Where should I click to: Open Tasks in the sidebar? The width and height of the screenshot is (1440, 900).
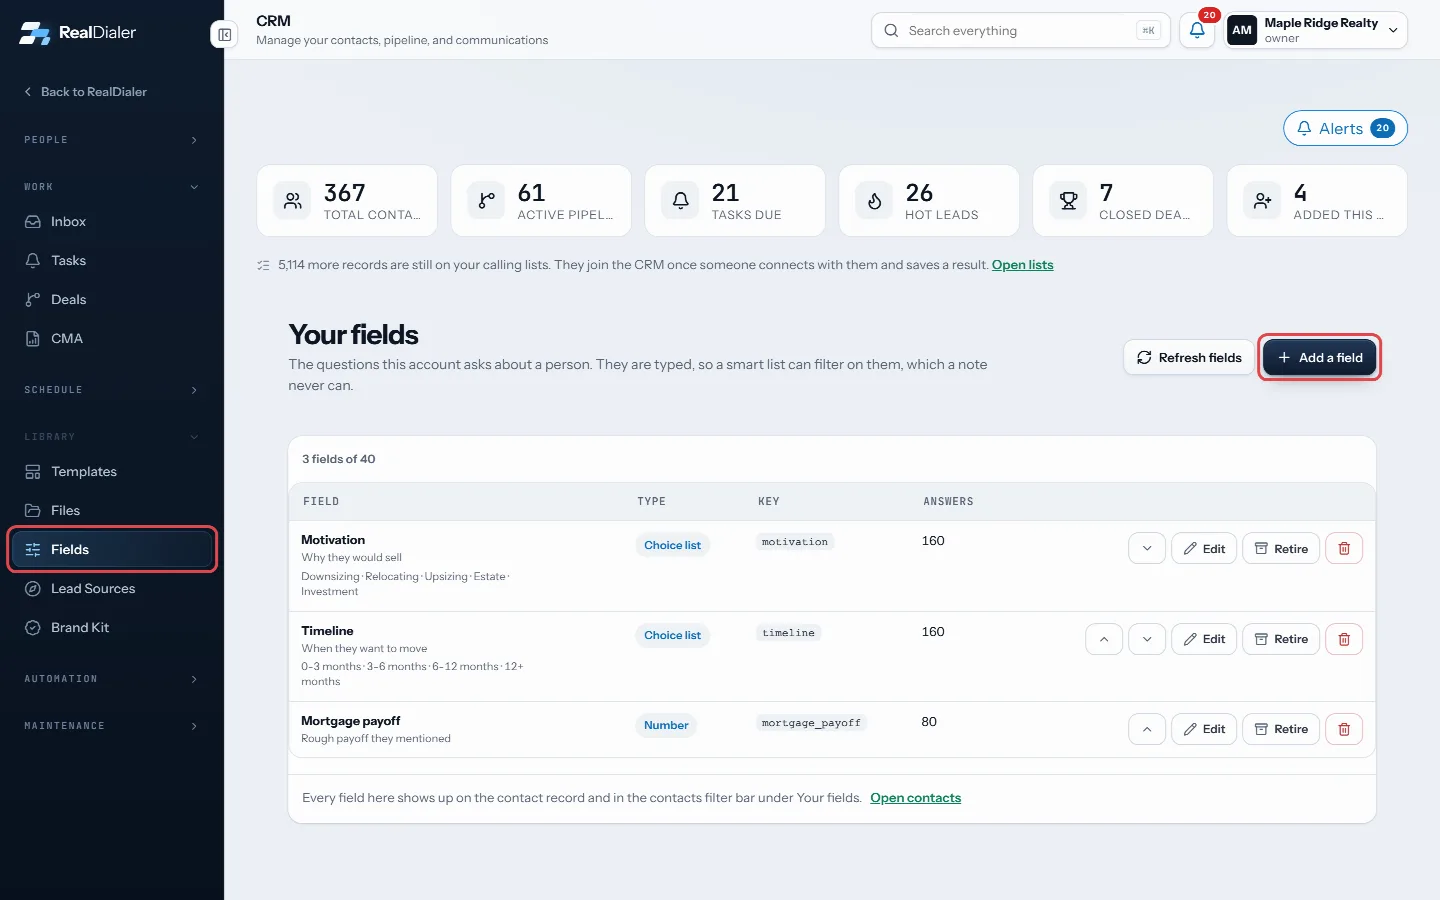pyautogui.click(x=111, y=261)
